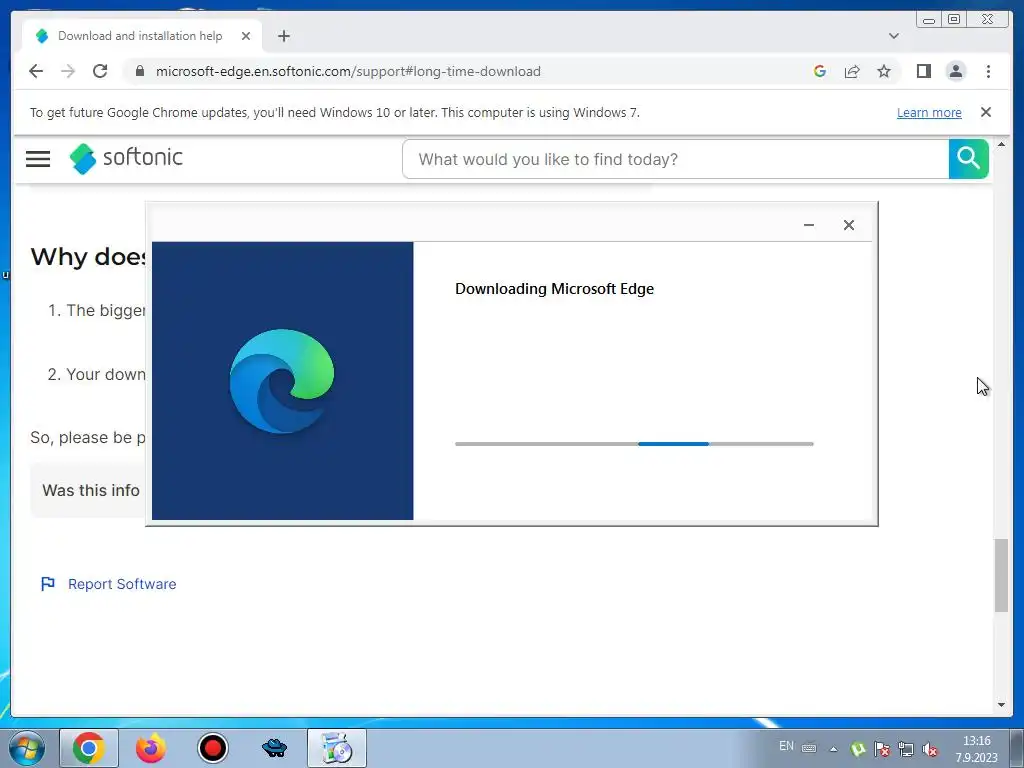1024x768 pixels.
Task: Click the network tray icon
Action: tap(906, 749)
